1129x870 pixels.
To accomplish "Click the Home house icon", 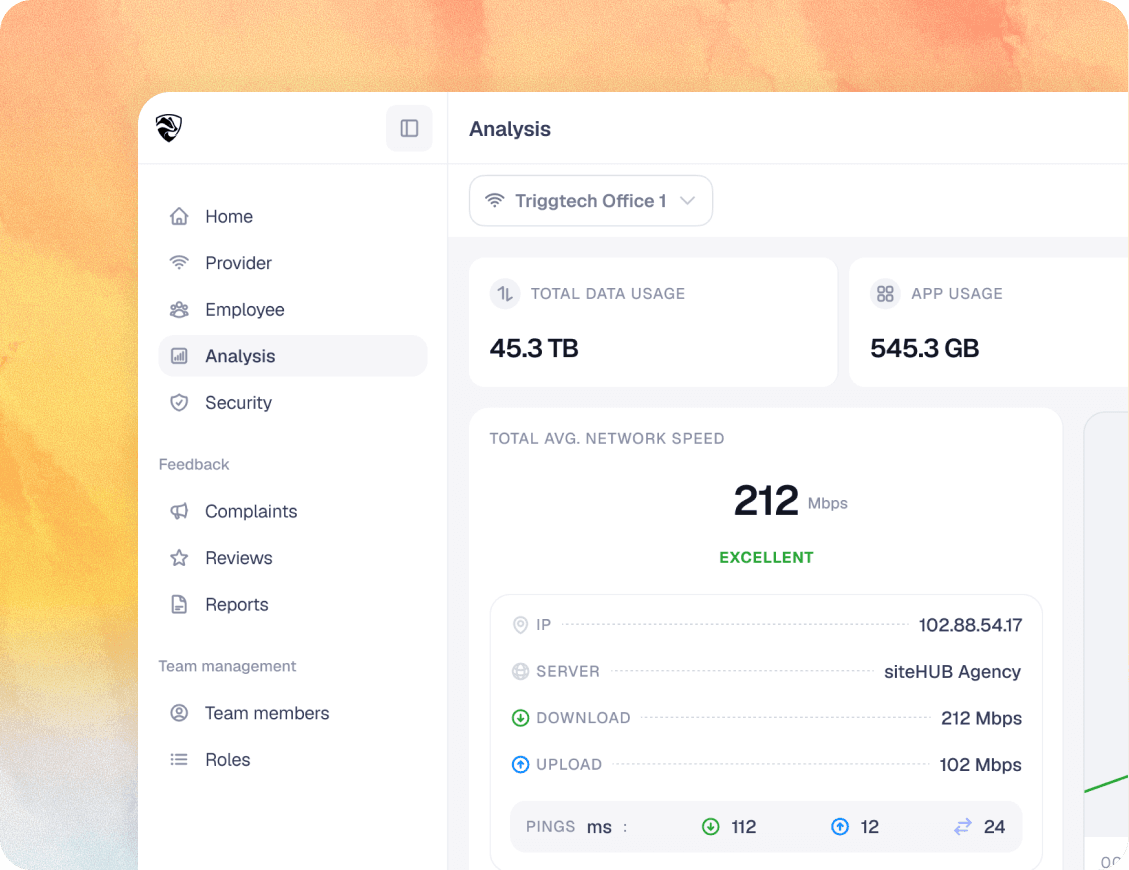I will tap(179, 216).
